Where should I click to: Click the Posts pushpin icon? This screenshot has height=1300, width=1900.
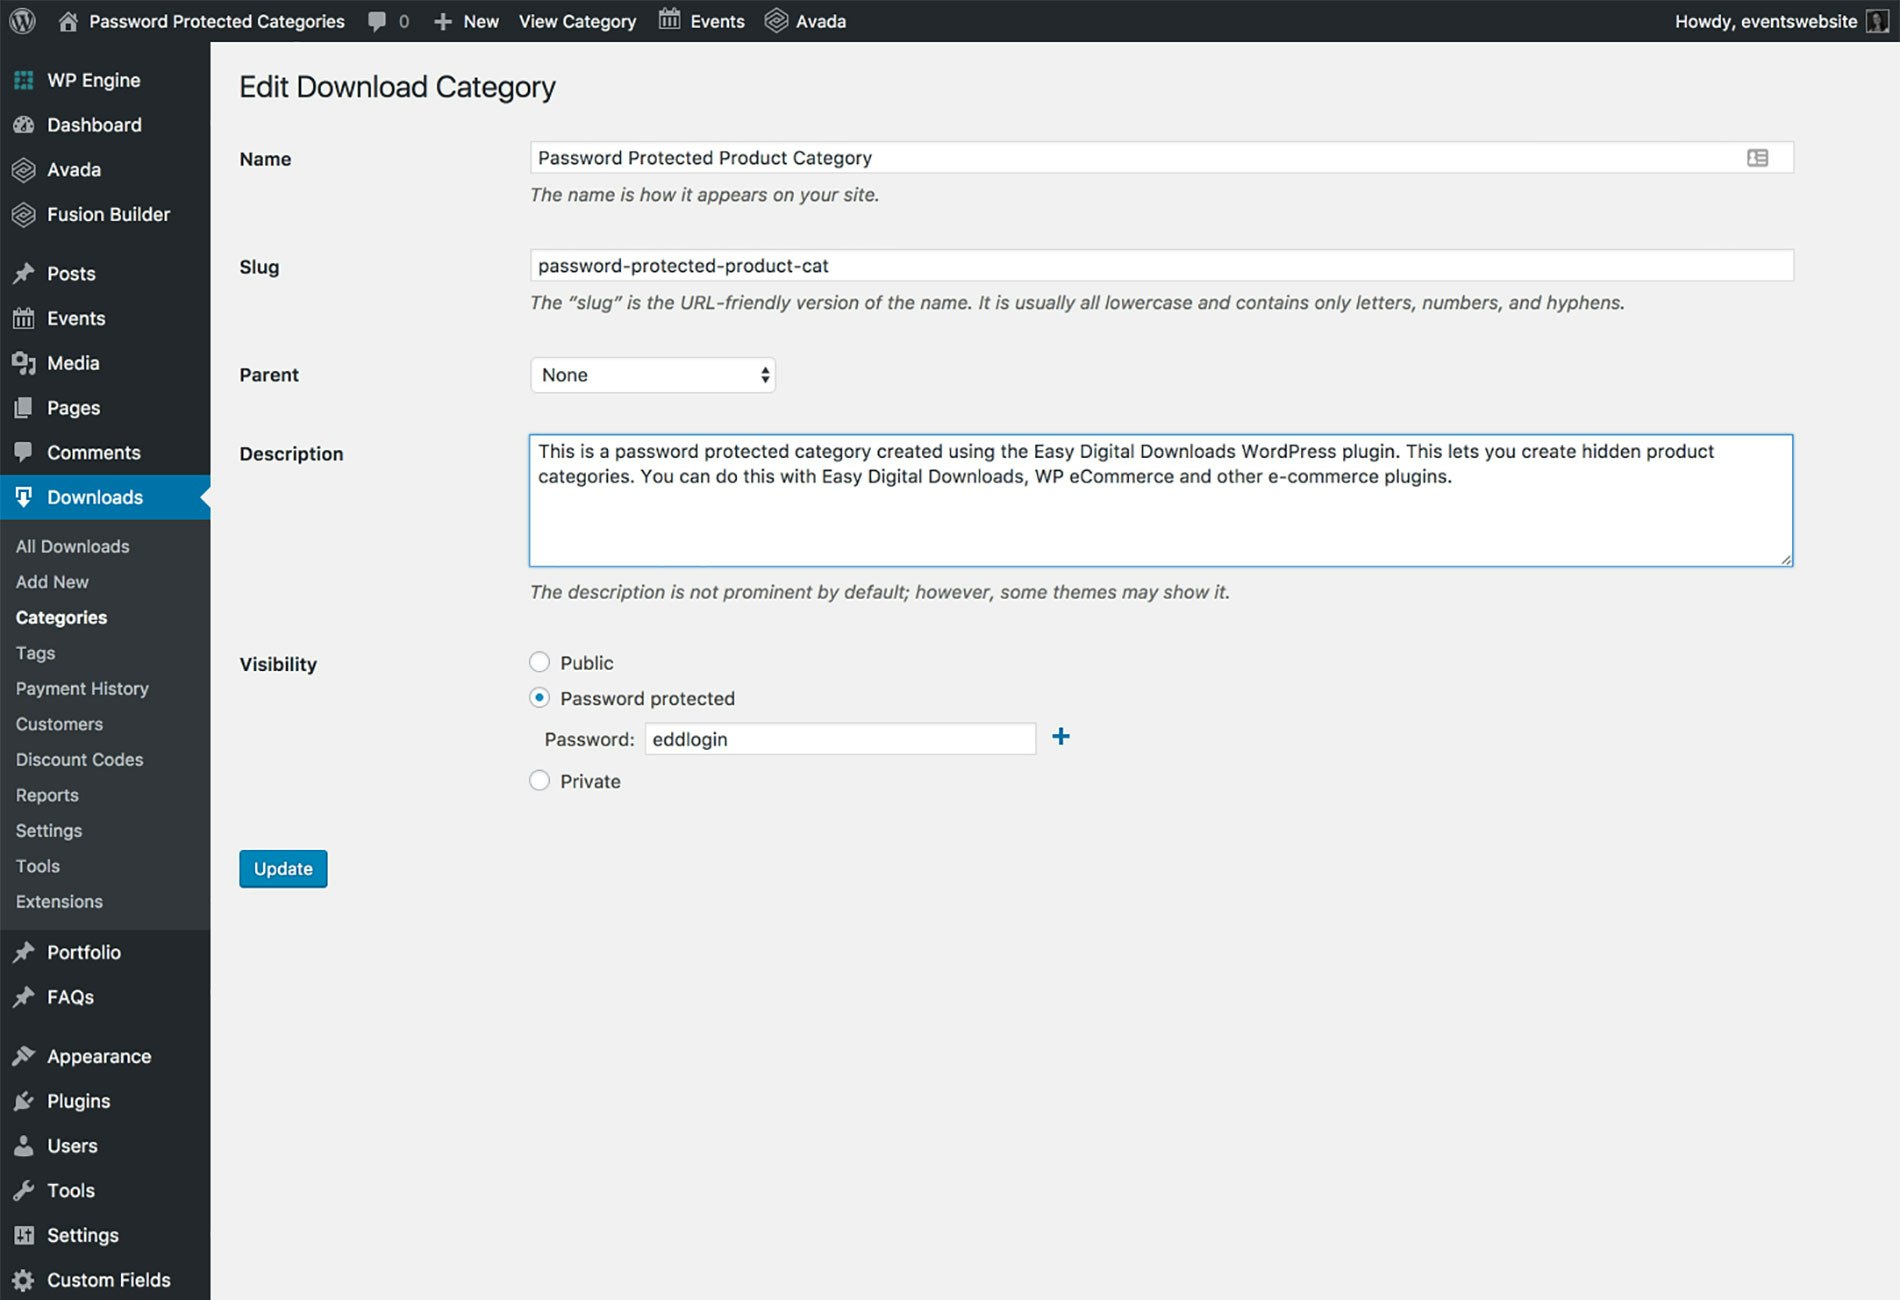(x=24, y=273)
